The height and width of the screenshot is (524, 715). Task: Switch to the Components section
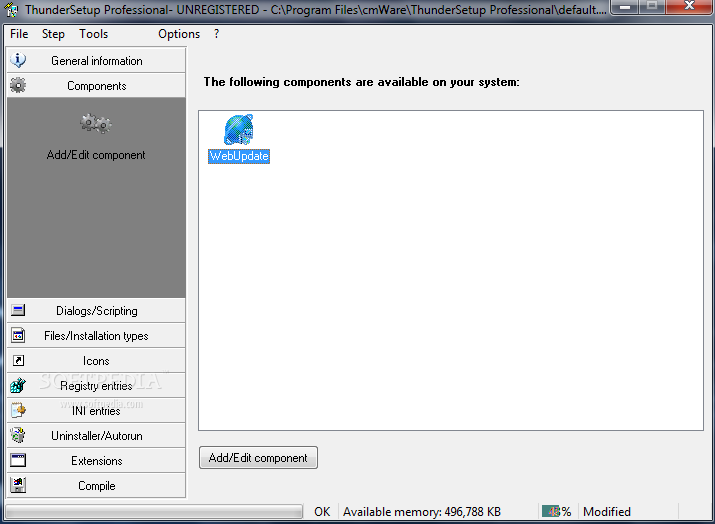pyautogui.click(x=96, y=85)
